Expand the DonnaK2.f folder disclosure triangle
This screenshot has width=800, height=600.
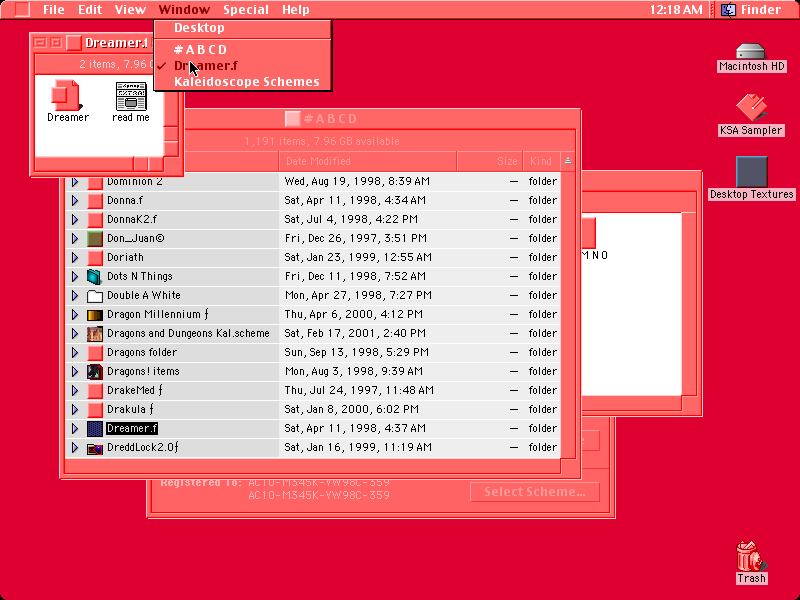click(75, 219)
